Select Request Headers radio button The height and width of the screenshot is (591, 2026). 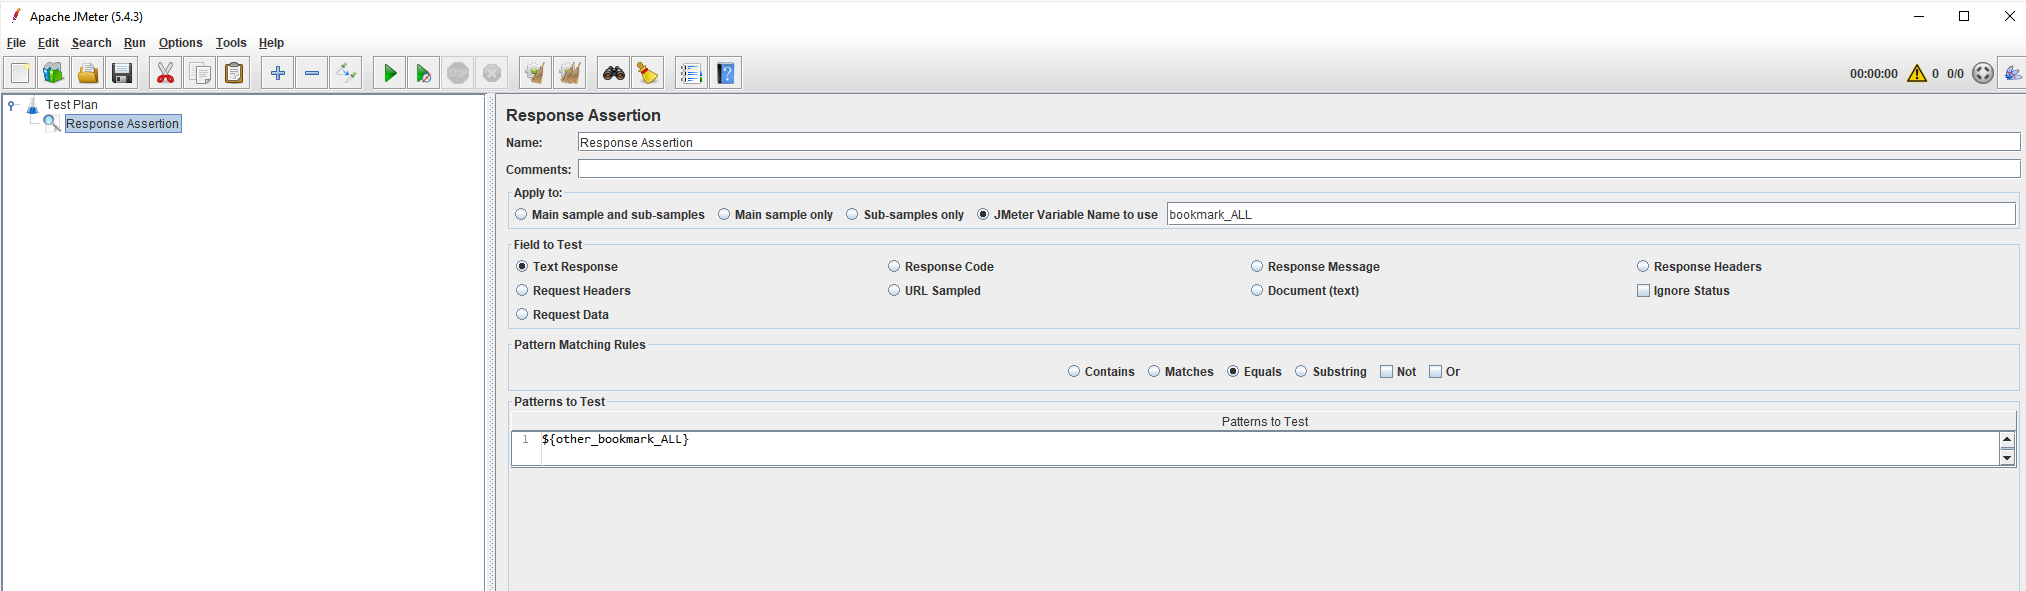pos(573,291)
